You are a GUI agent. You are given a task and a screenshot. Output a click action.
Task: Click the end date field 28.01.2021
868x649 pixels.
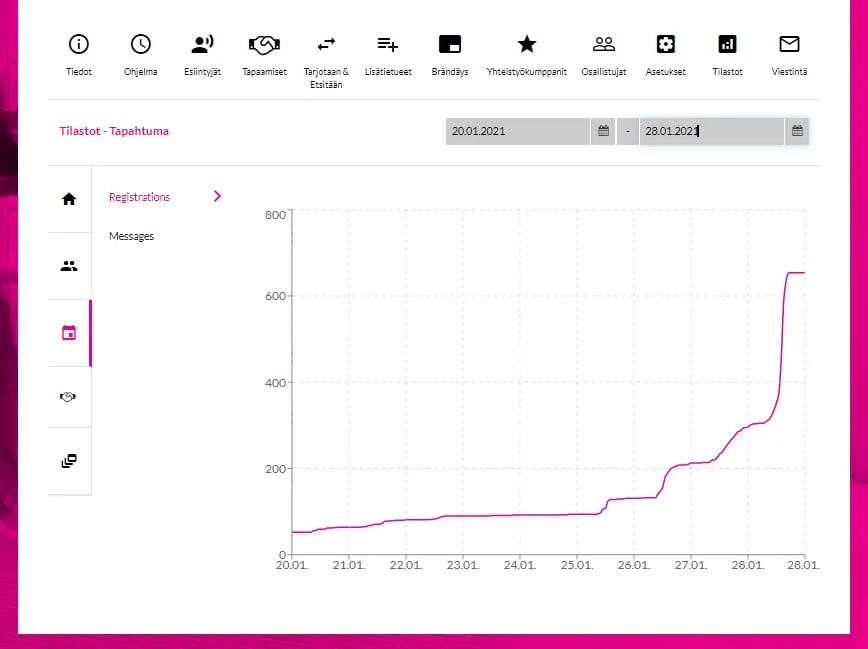(x=712, y=131)
